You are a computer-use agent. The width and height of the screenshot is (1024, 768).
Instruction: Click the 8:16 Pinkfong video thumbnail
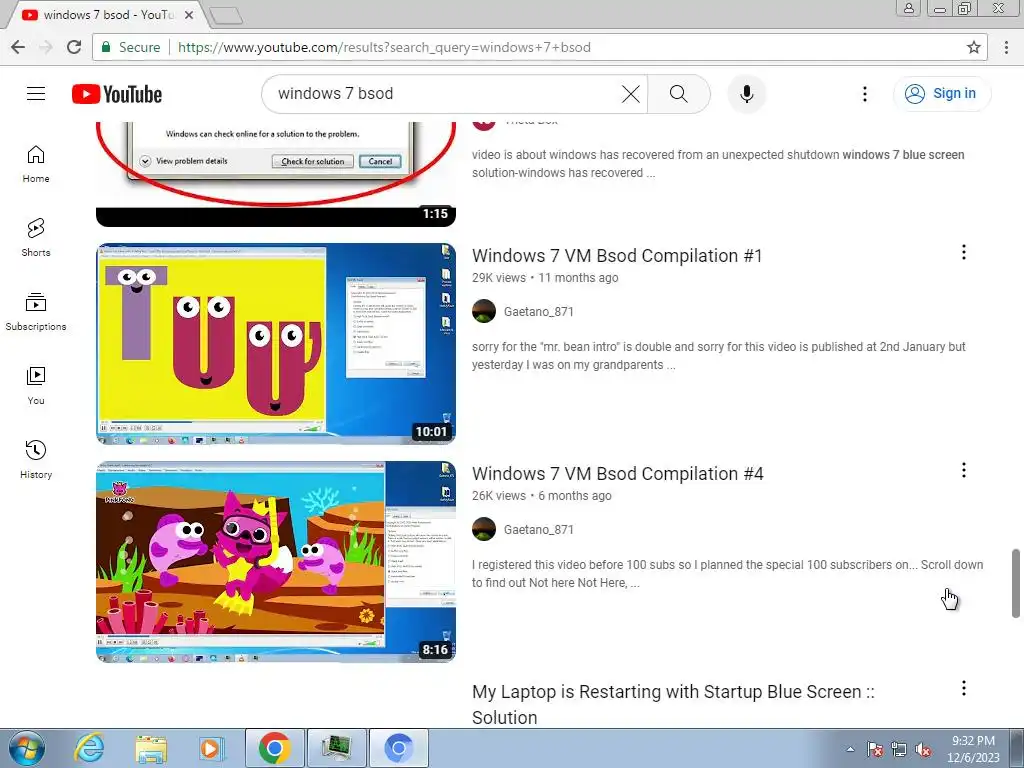pyautogui.click(x=276, y=562)
